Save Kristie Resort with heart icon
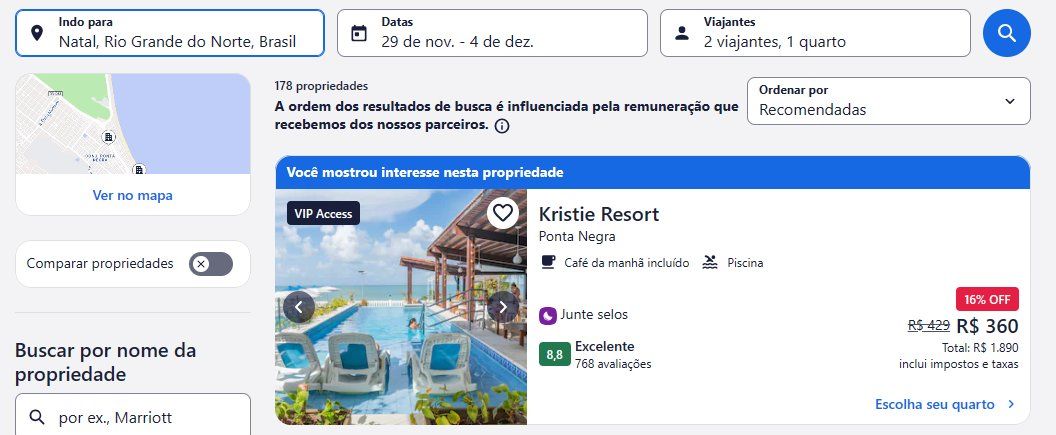The image size is (1056, 435). point(502,213)
